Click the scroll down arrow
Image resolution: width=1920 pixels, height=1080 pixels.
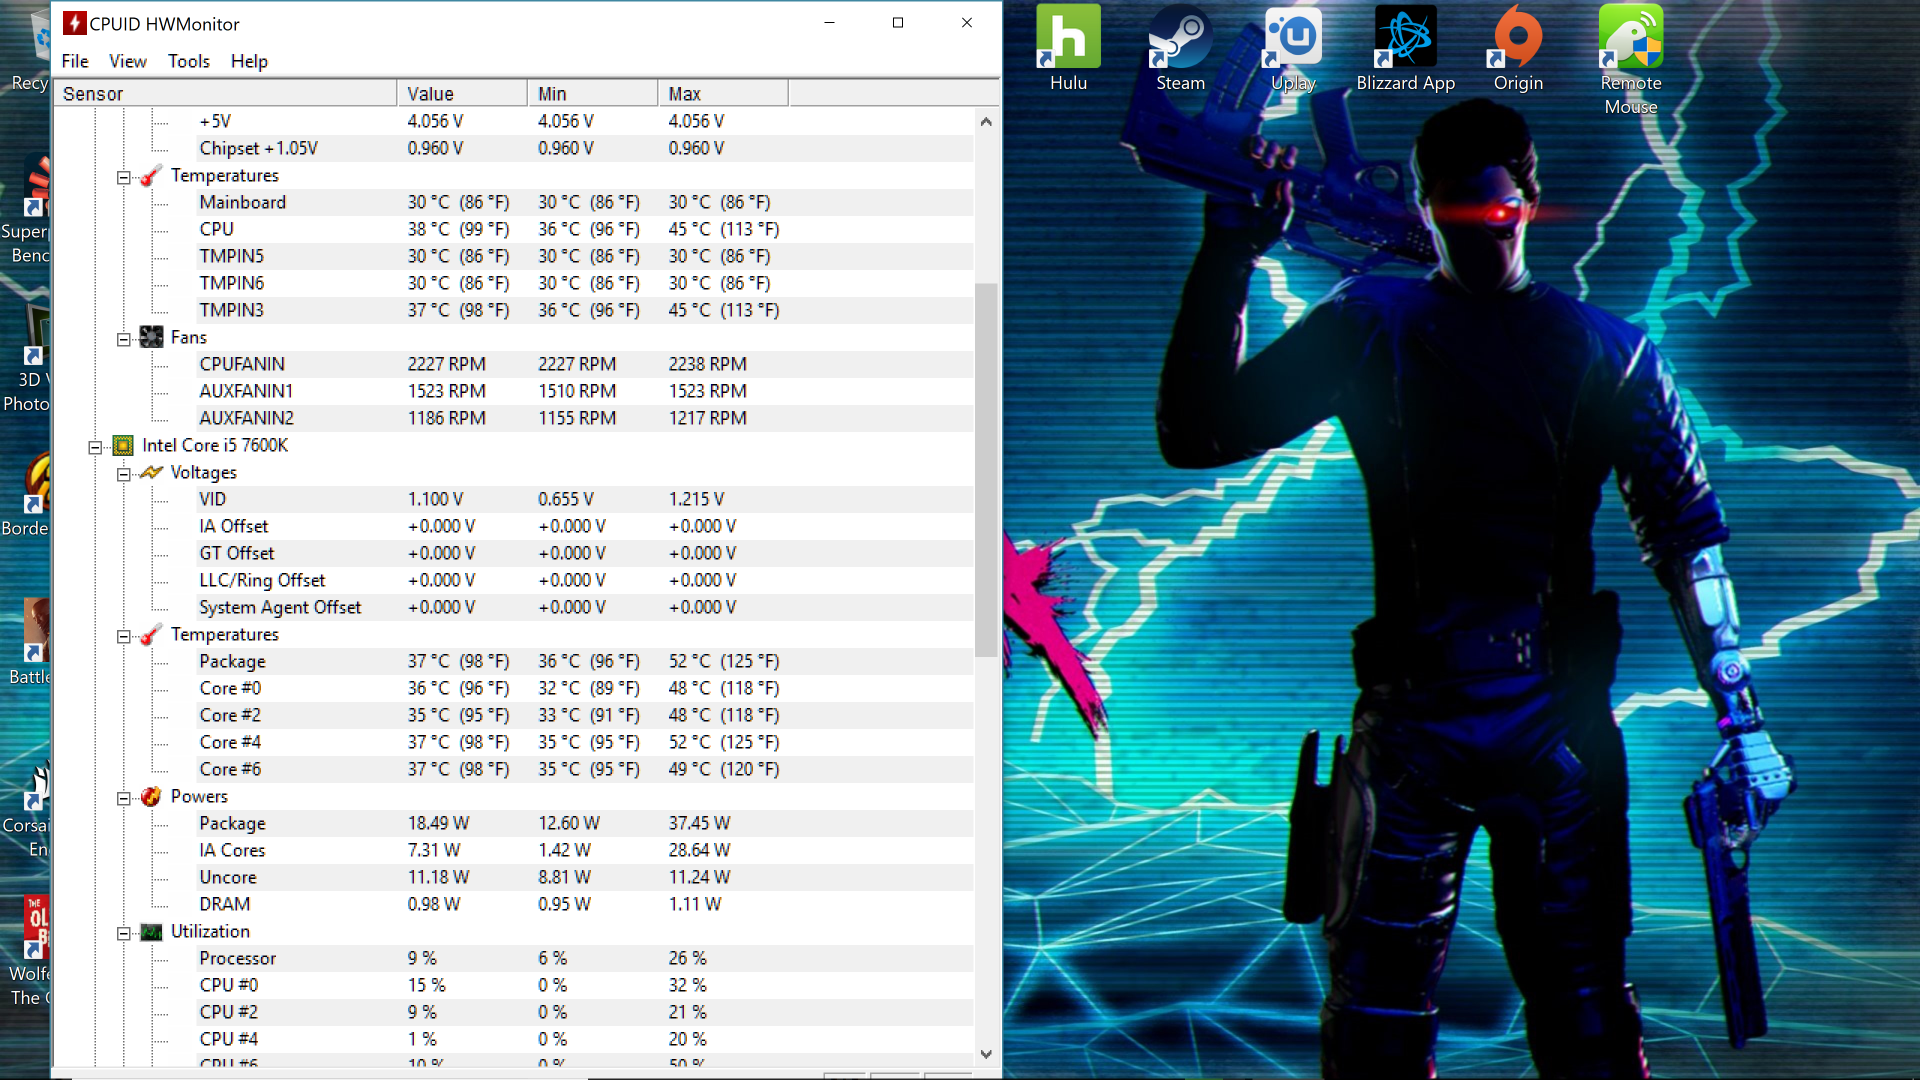coord(986,1054)
